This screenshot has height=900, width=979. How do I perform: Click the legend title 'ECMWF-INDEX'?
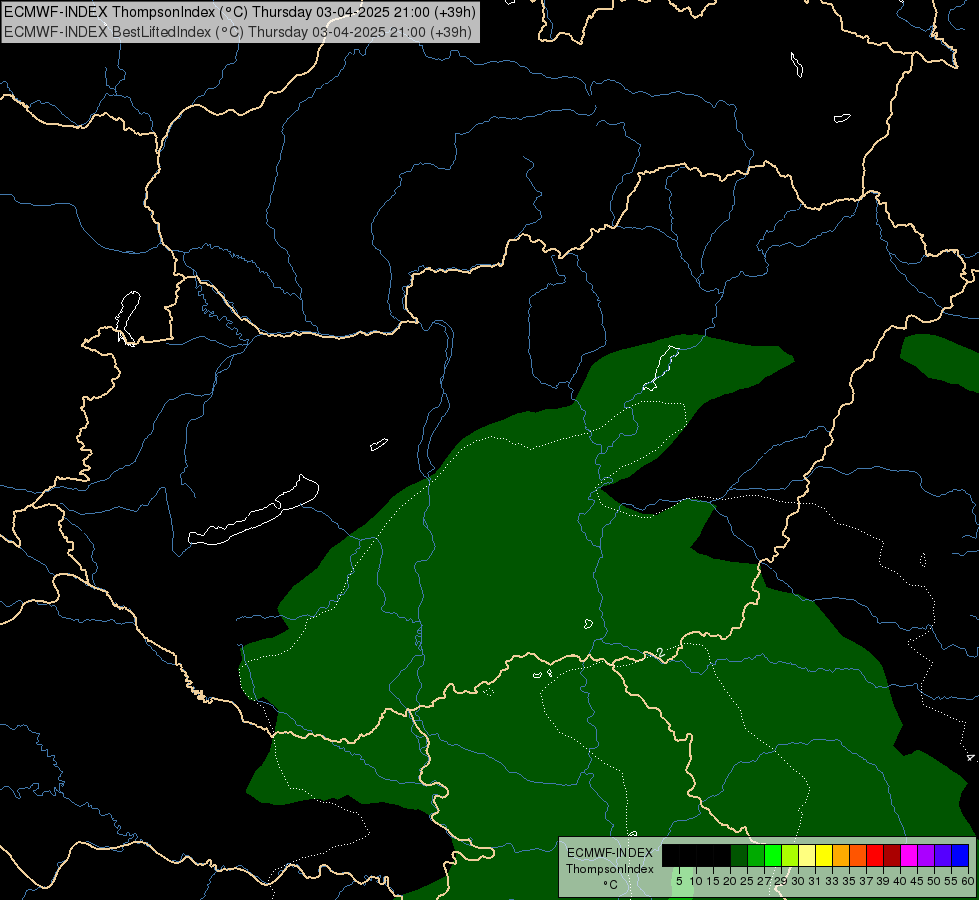coord(610,853)
